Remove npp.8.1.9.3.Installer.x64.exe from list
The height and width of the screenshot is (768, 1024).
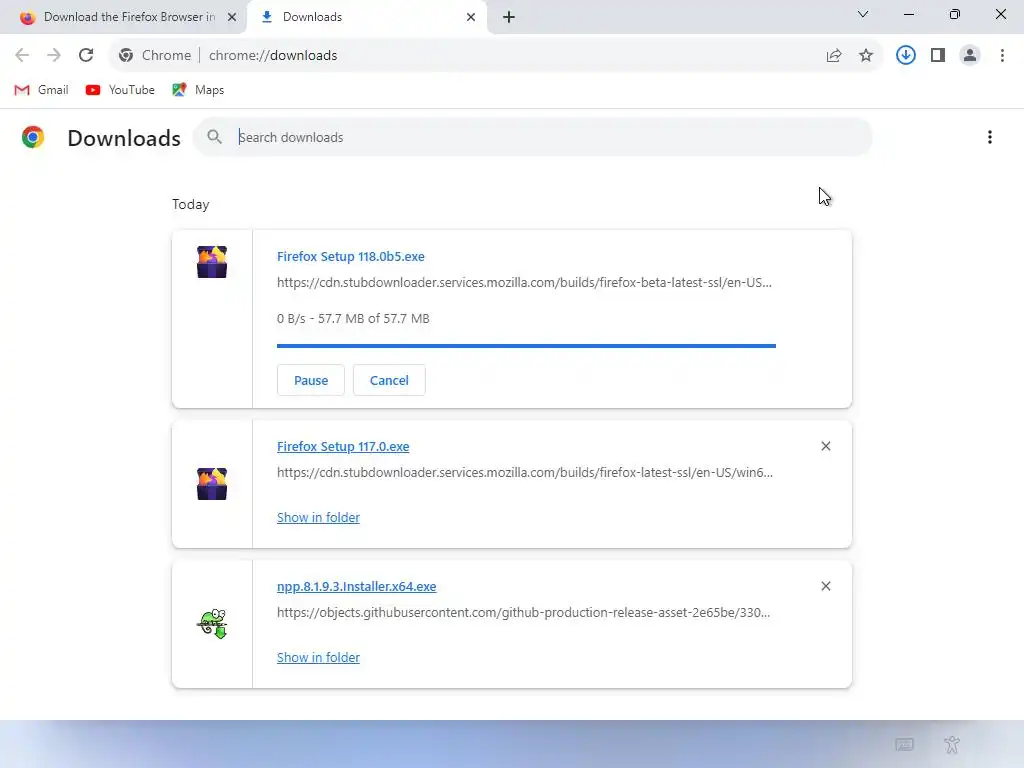825,586
